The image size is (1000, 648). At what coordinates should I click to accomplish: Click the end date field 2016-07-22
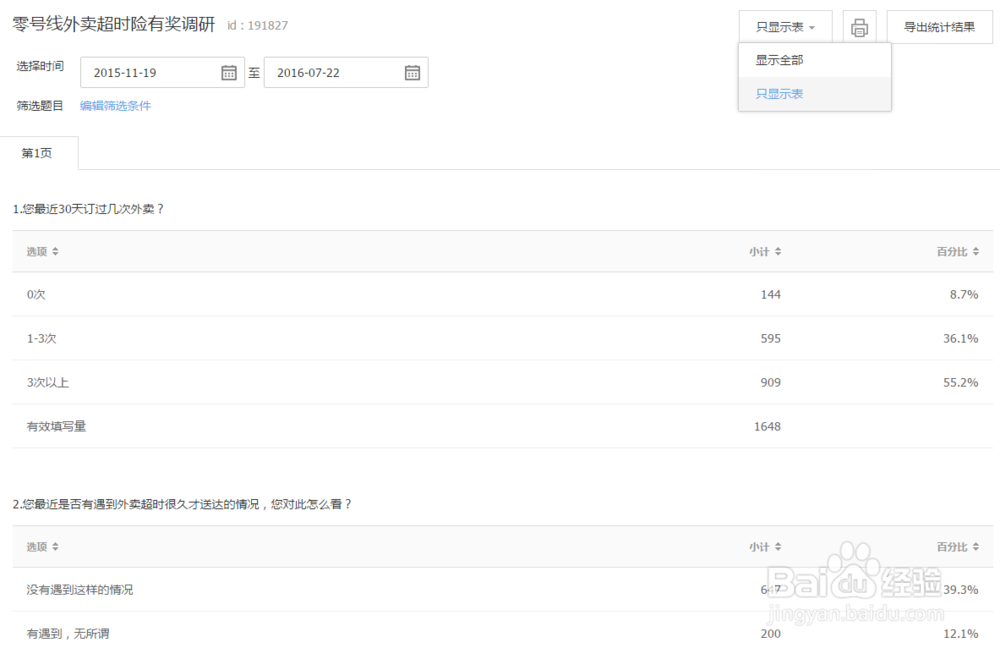pyautogui.click(x=346, y=73)
